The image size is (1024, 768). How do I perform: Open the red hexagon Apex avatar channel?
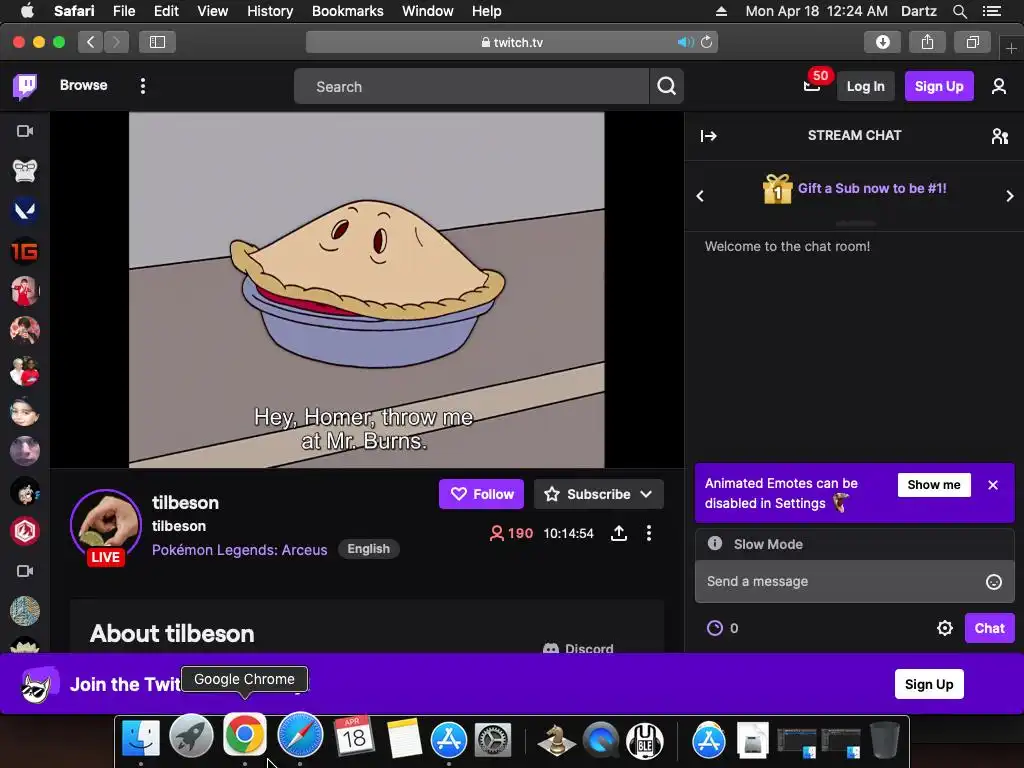[25, 532]
